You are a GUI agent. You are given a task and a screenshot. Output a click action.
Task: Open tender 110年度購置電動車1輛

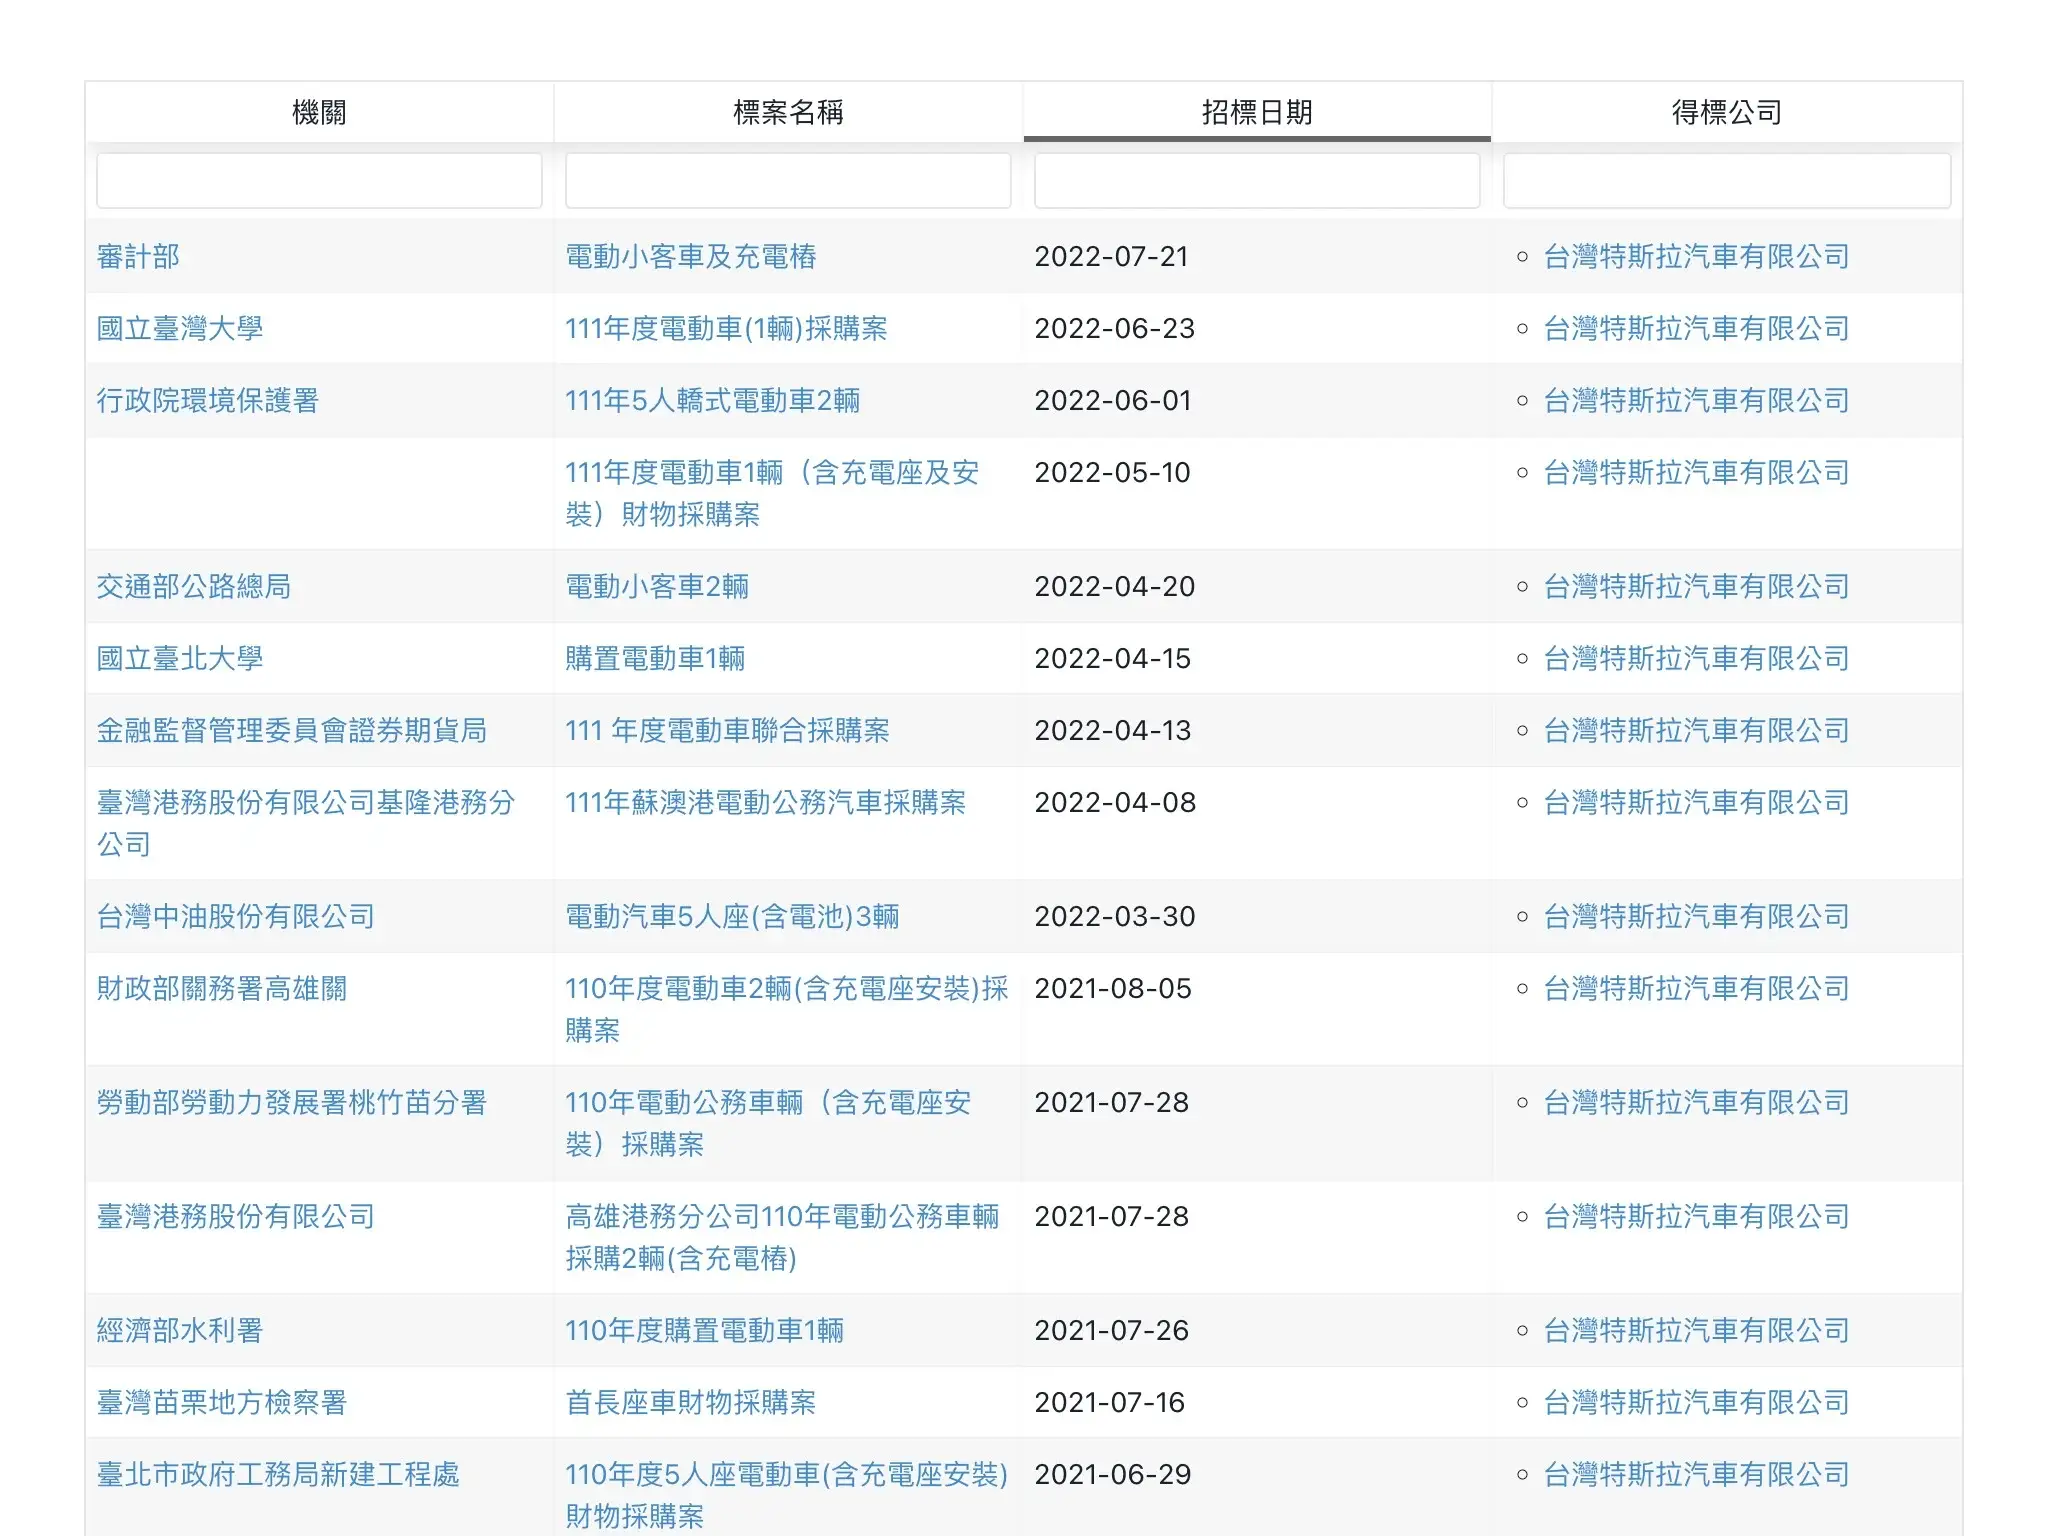click(x=705, y=1331)
